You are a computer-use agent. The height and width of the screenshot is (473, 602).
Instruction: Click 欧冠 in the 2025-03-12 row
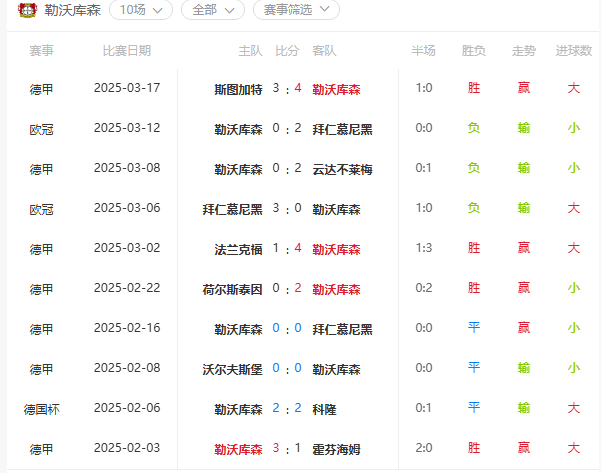point(41,129)
